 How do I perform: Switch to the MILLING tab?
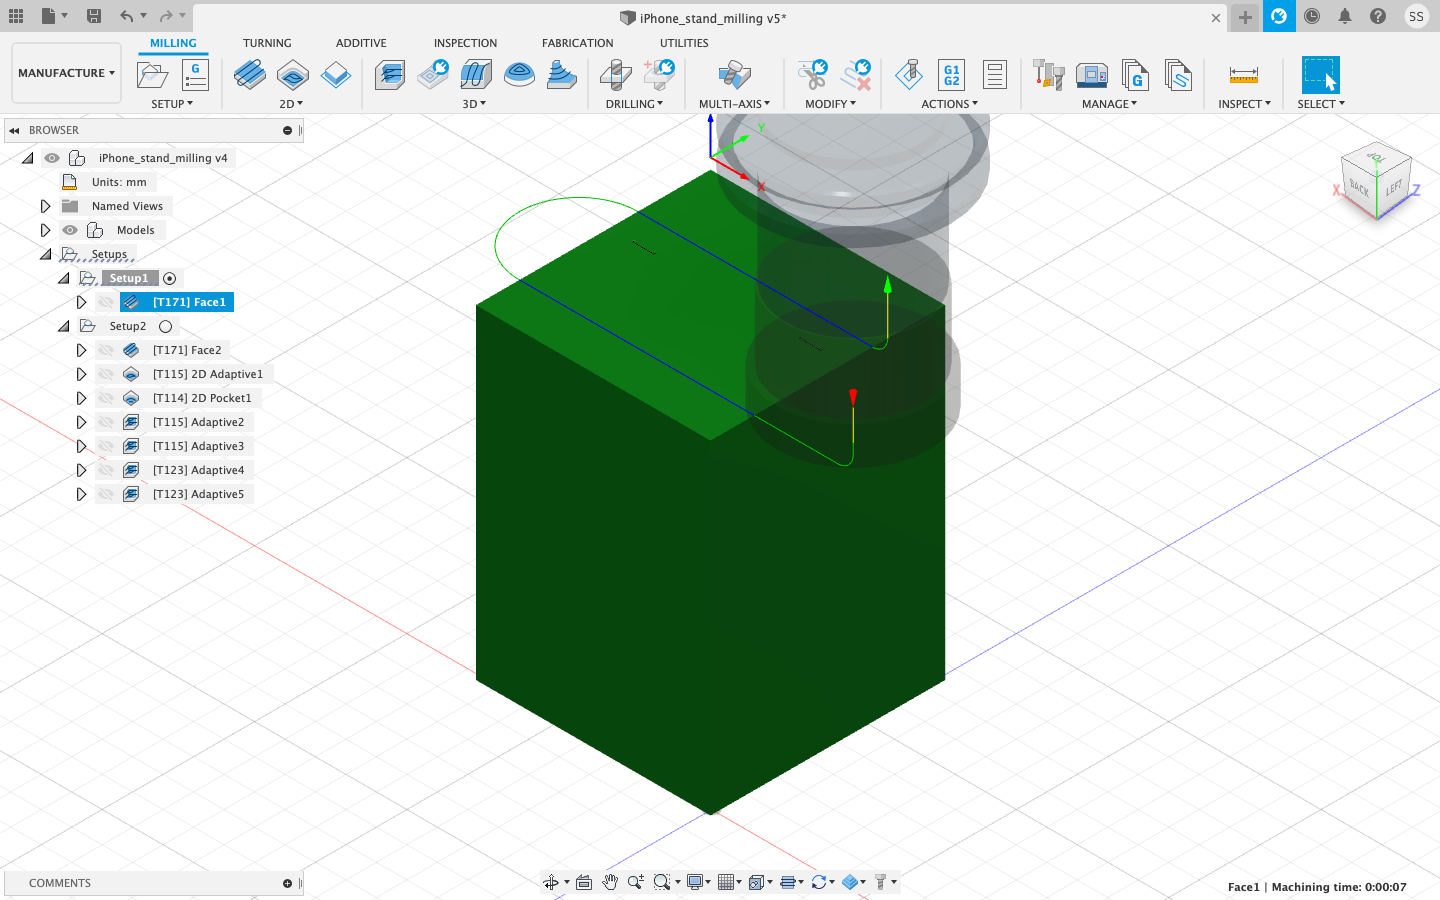(173, 43)
